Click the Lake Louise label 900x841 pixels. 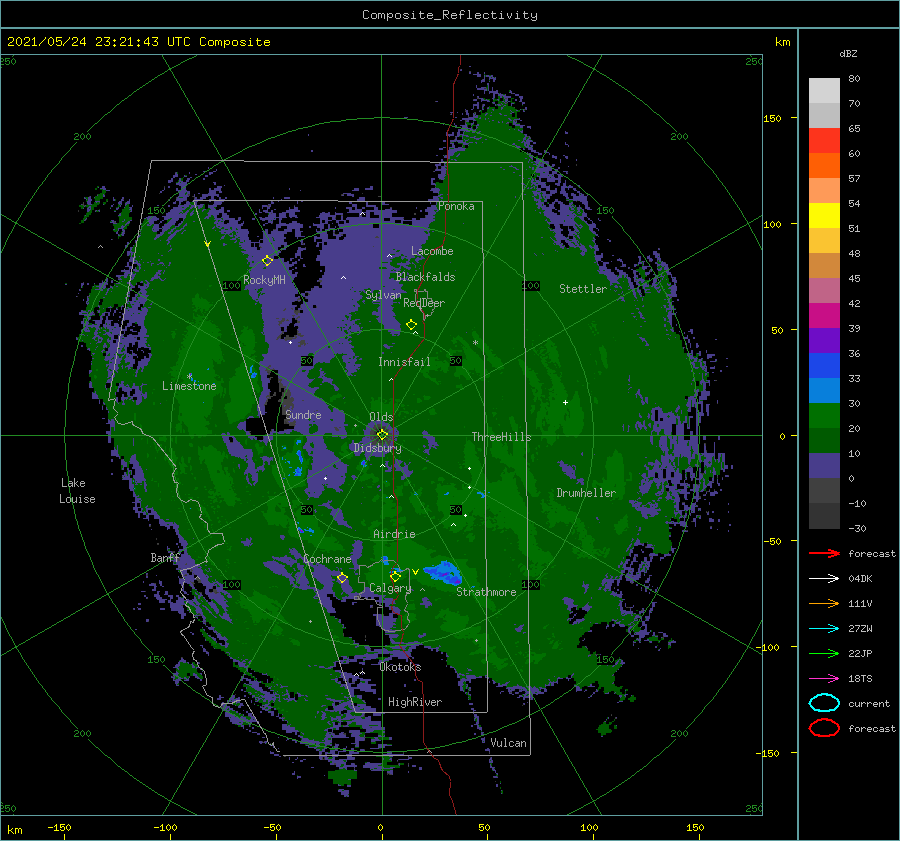77,491
